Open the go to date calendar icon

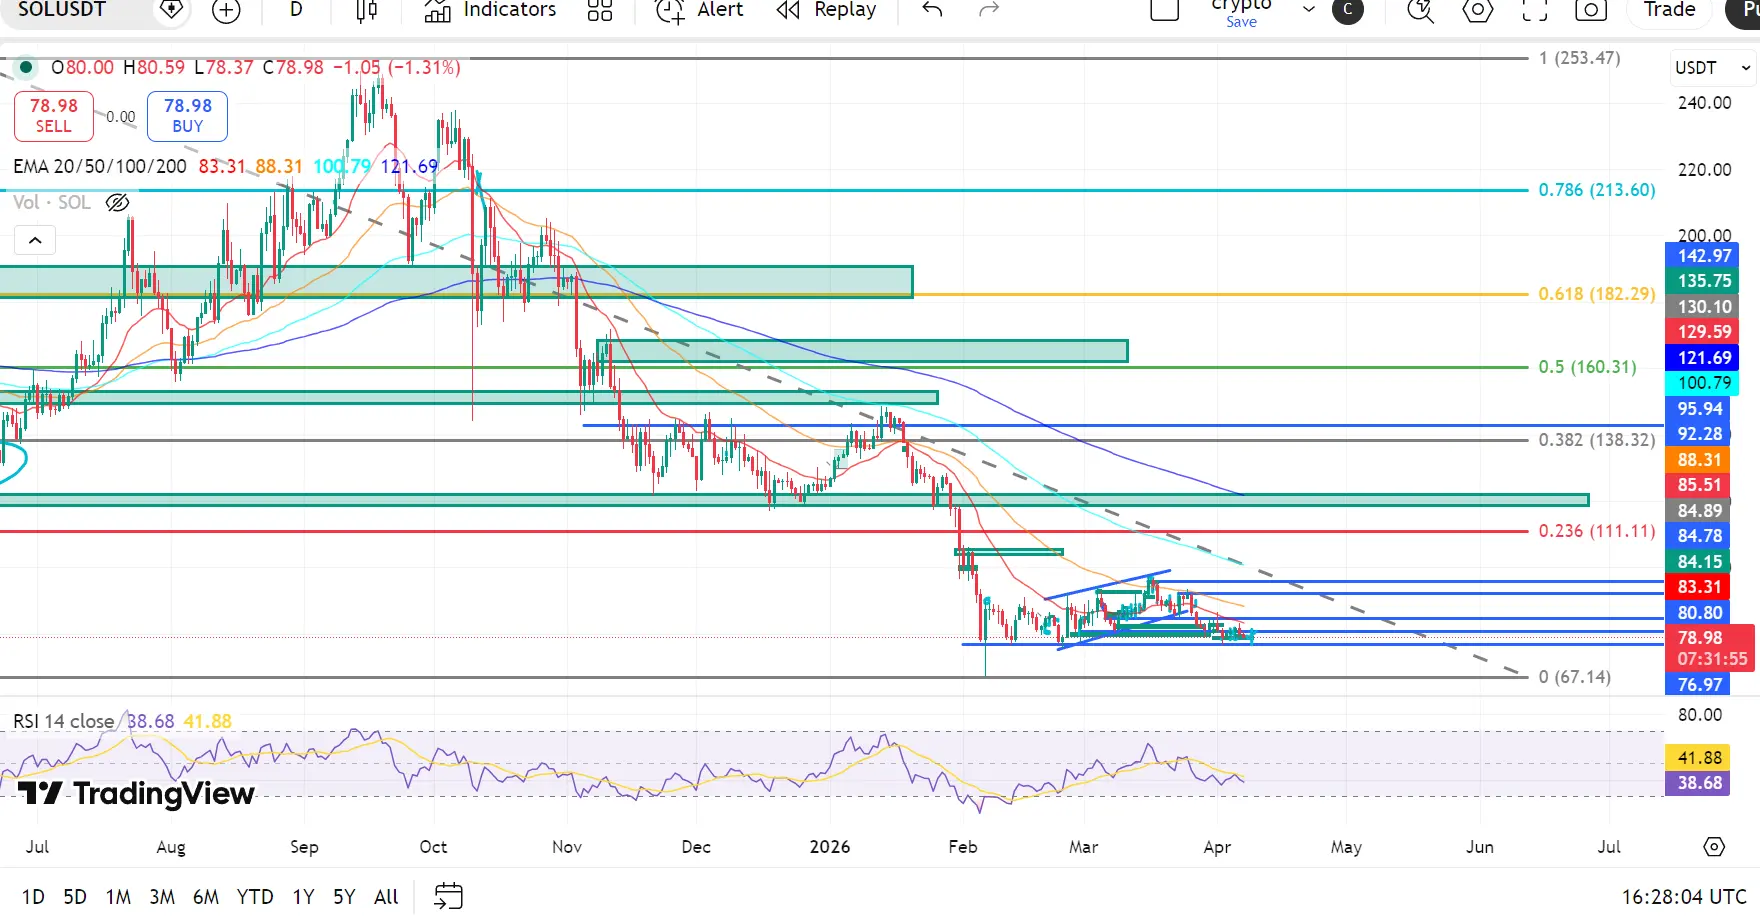pyautogui.click(x=449, y=896)
